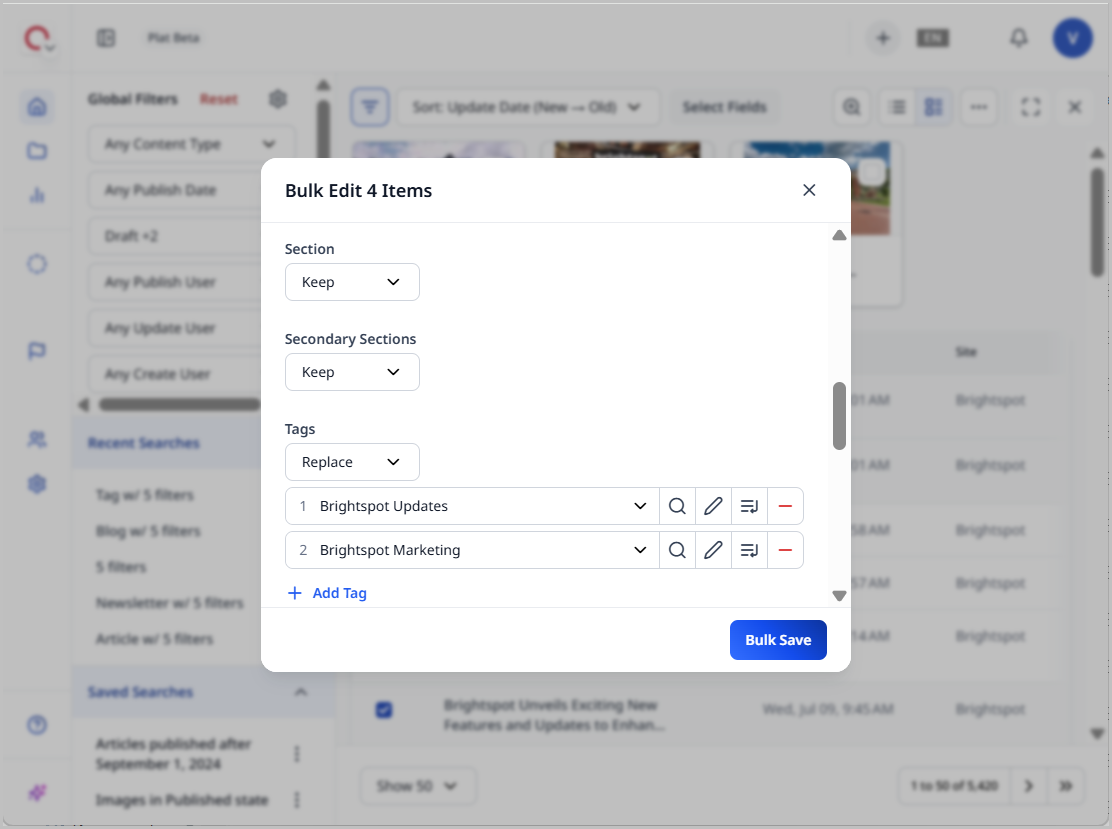Click the filter icon beside the Sort dropdown

click(x=370, y=107)
